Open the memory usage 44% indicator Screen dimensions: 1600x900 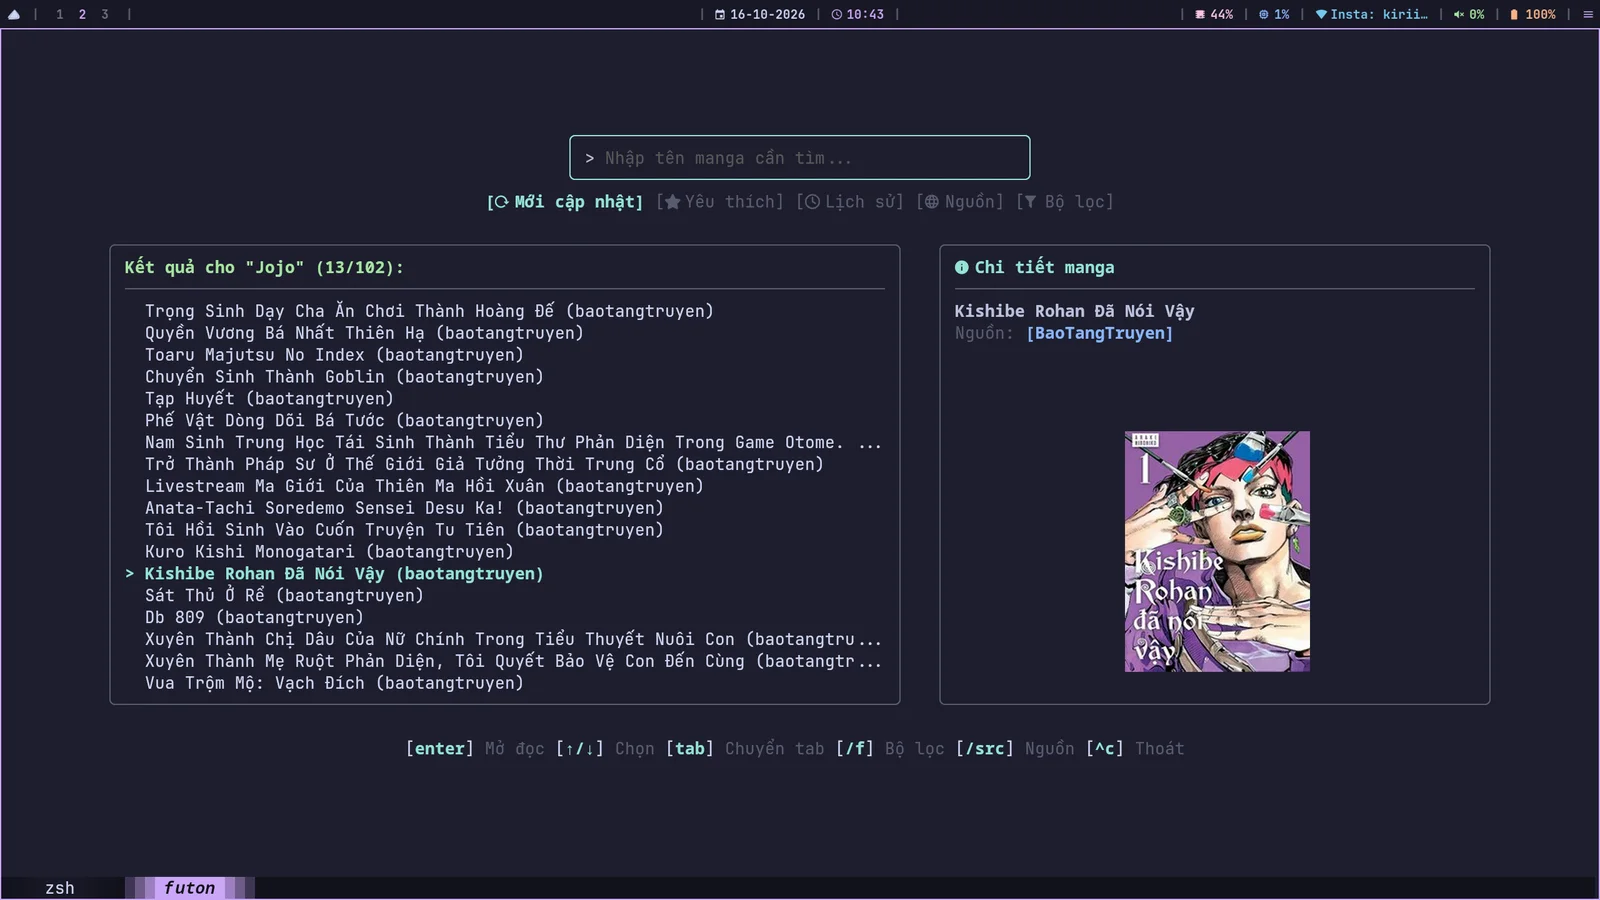[1214, 14]
